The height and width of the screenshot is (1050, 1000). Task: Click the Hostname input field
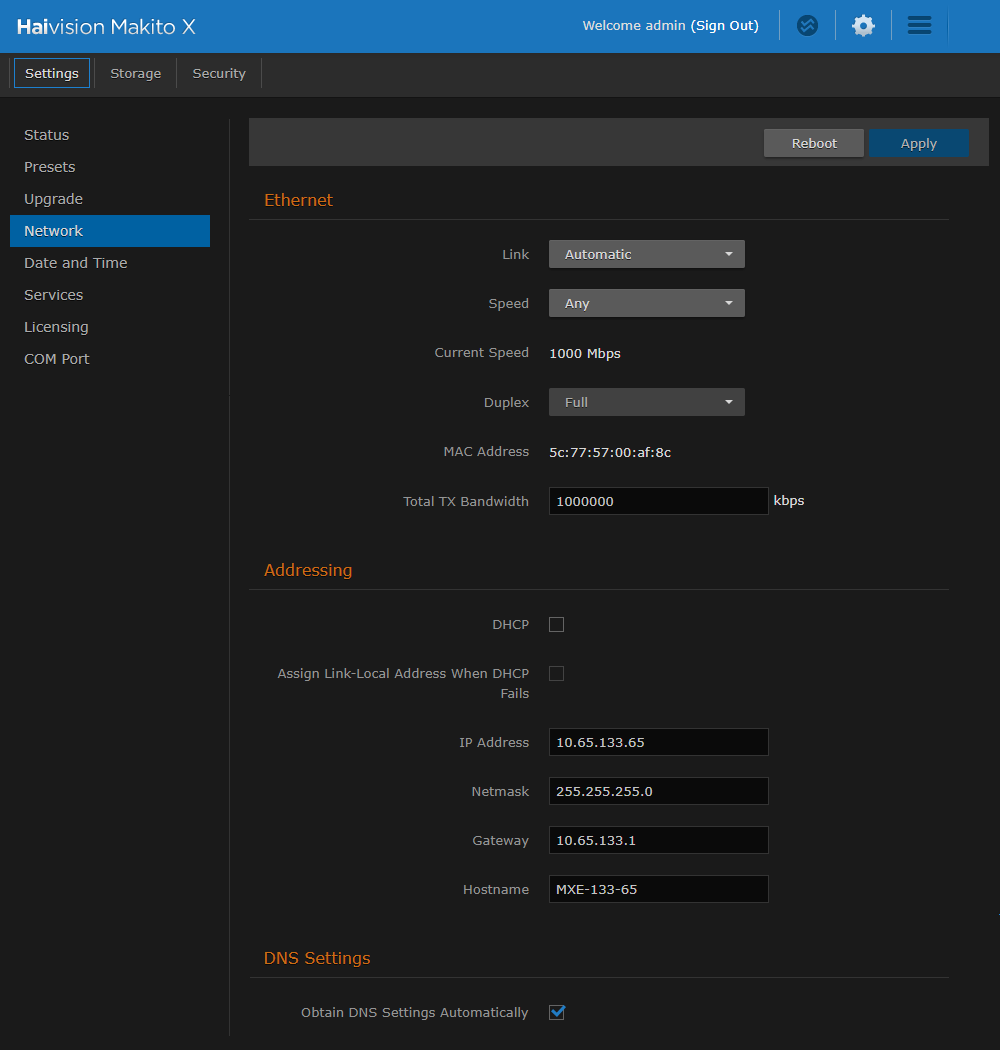coord(658,890)
